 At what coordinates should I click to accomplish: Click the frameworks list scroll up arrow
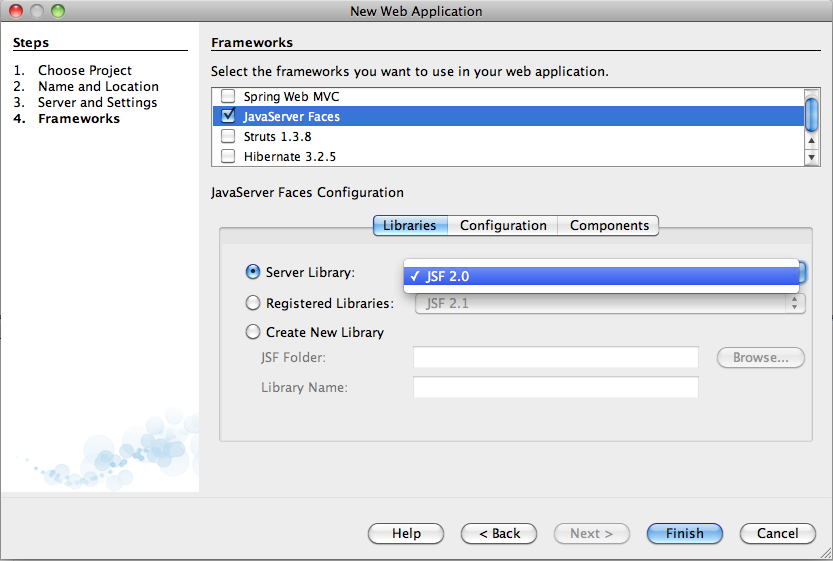click(811, 140)
